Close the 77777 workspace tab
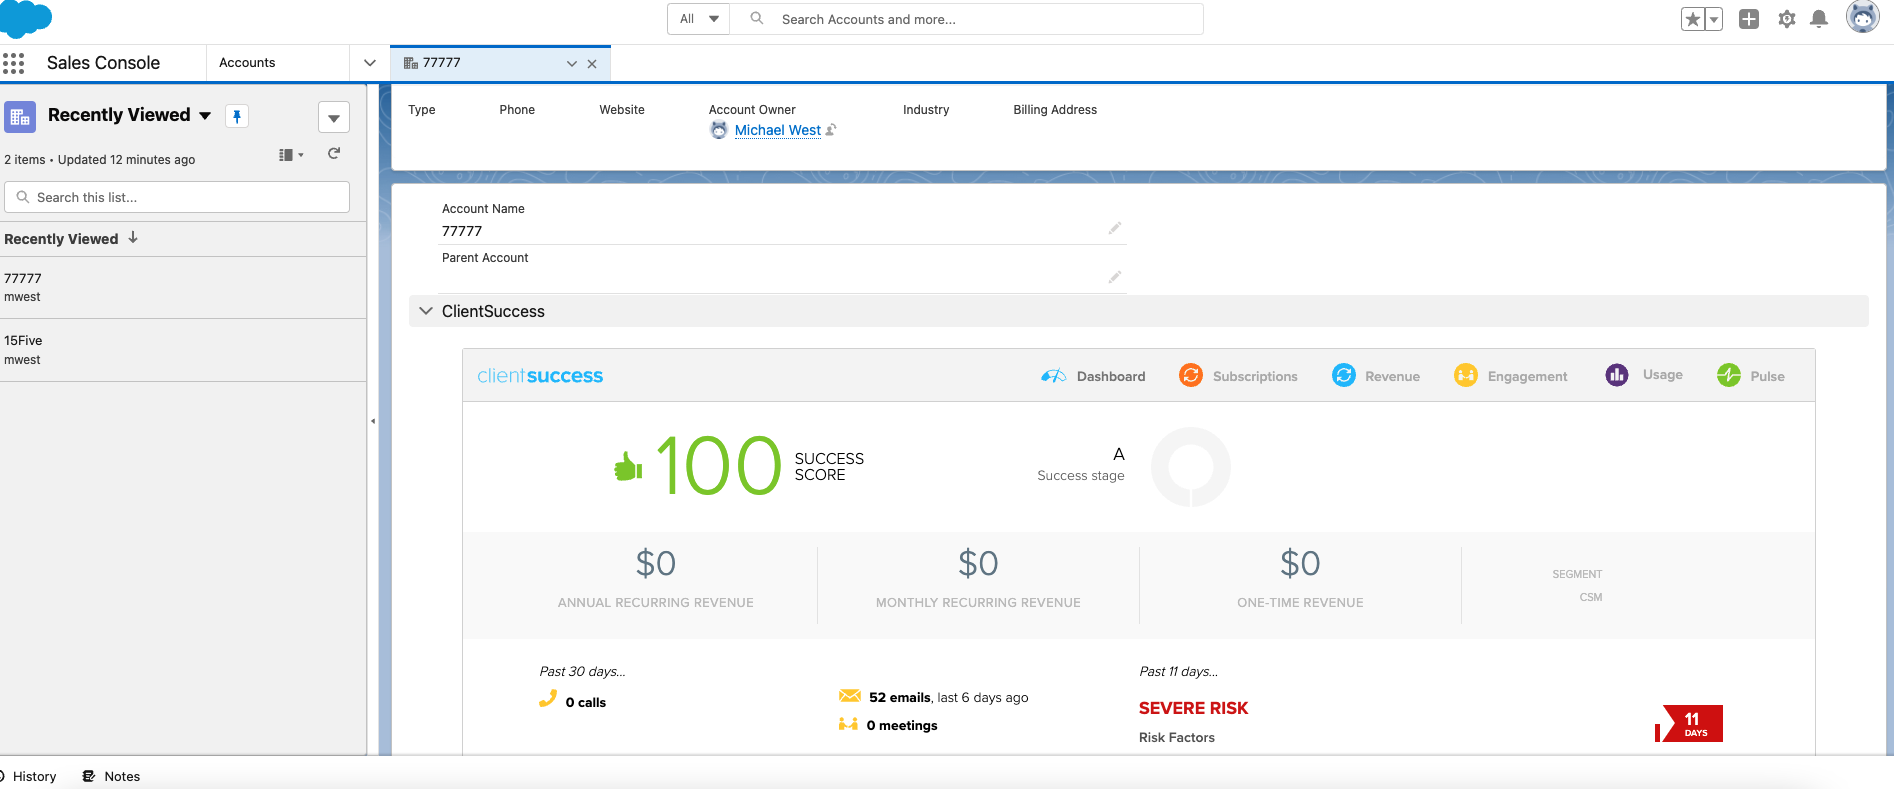The height and width of the screenshot is (789, 1894). [x=592, y=64]
